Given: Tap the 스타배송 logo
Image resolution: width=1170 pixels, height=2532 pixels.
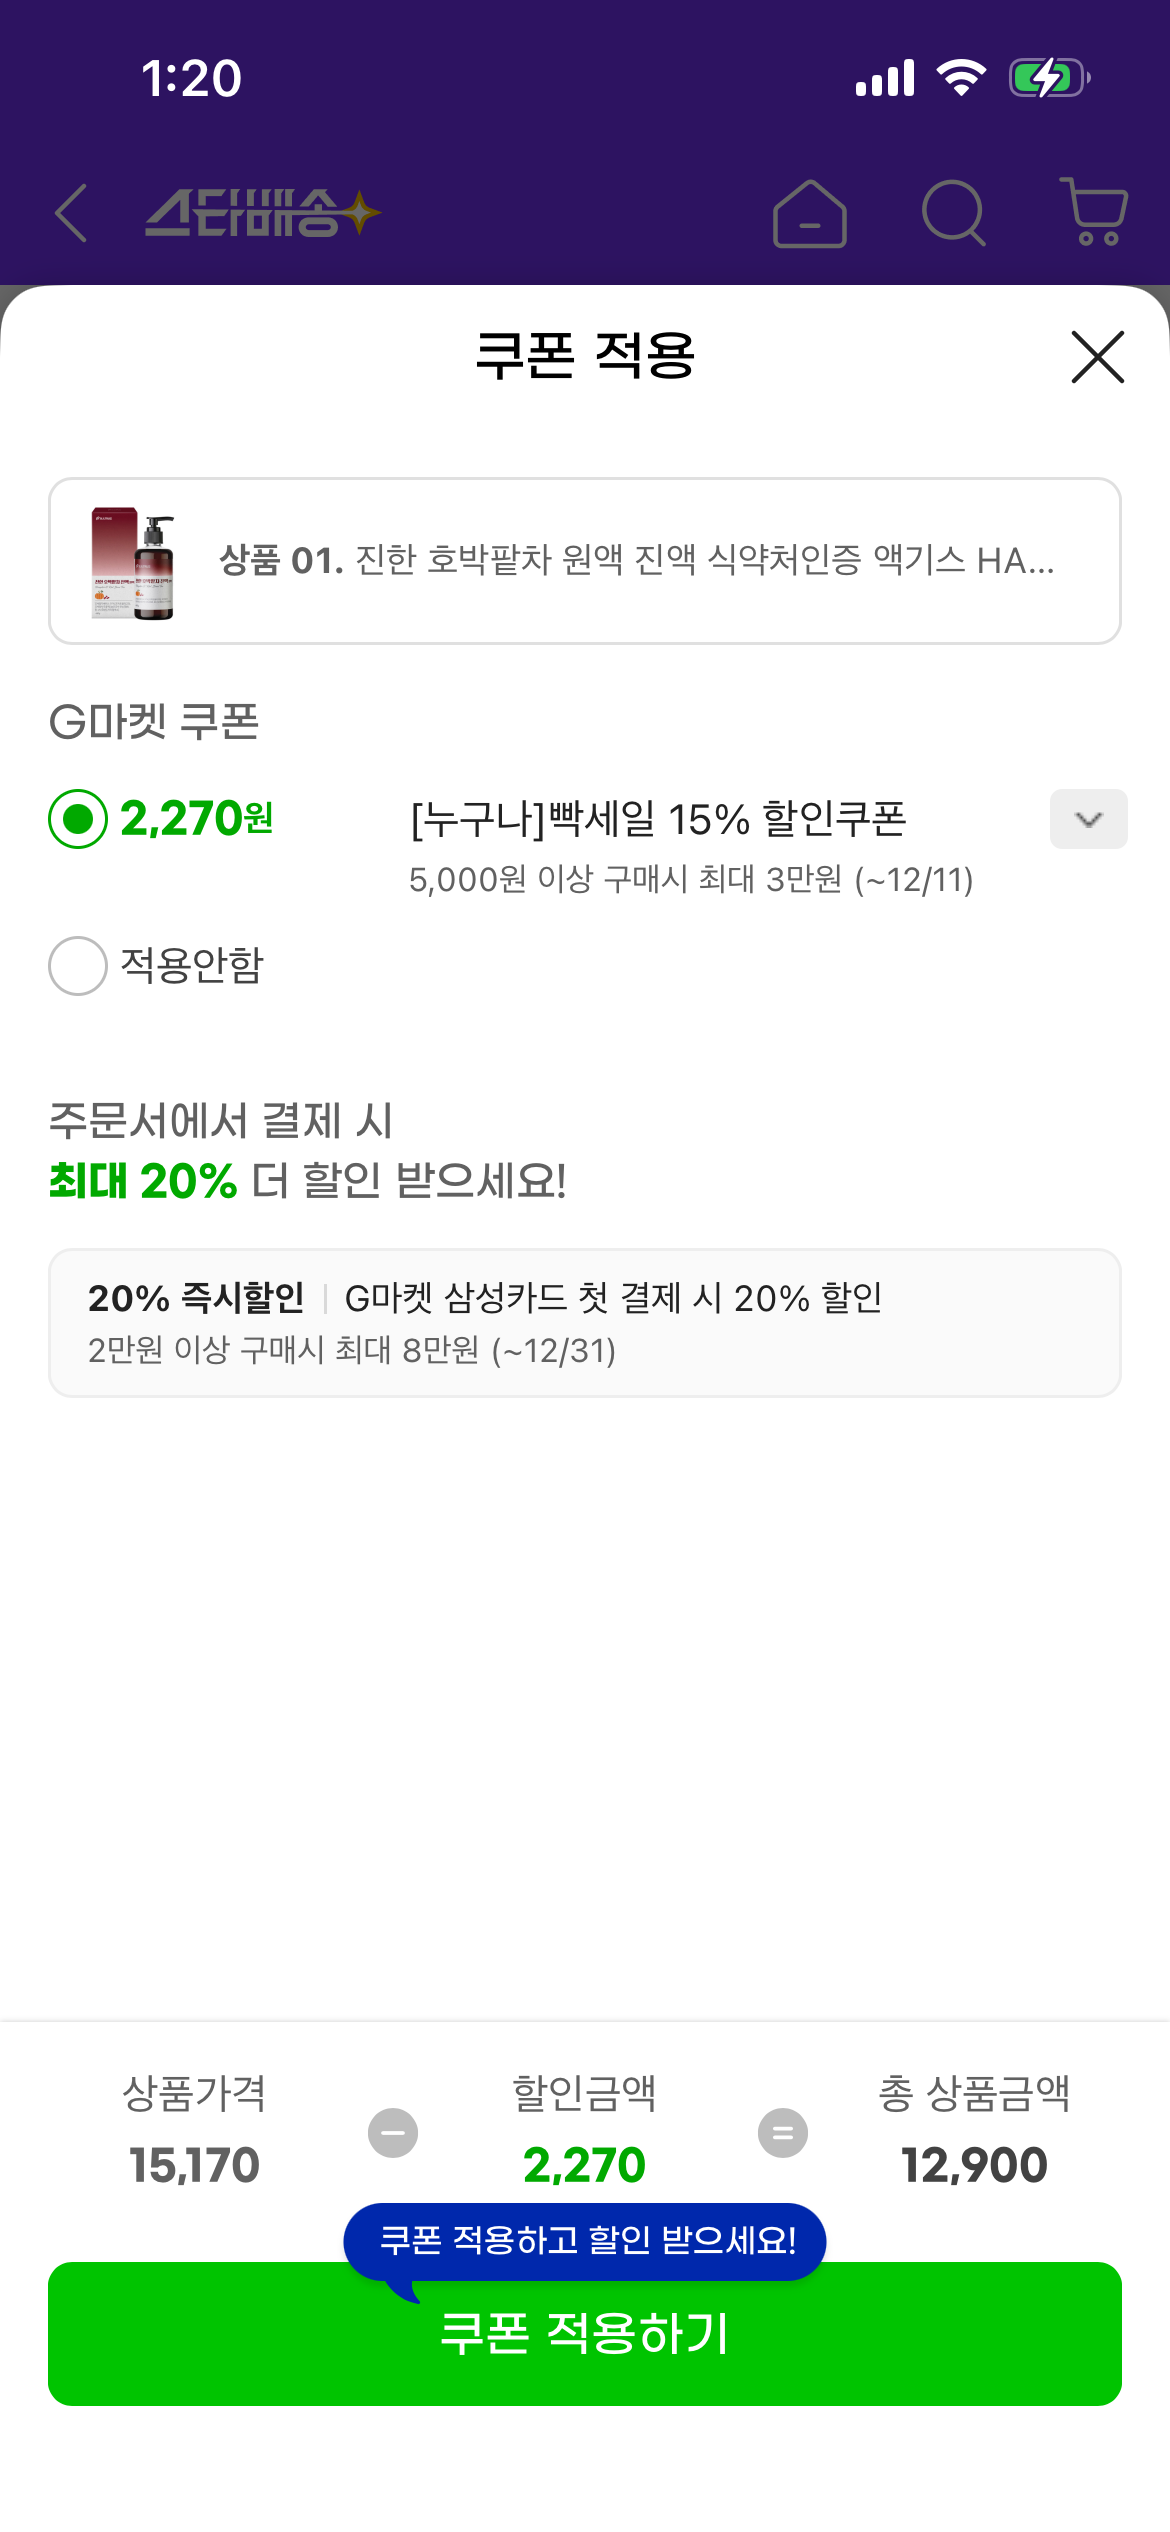Looking at the screenshot, I should (x=262, y=213).
